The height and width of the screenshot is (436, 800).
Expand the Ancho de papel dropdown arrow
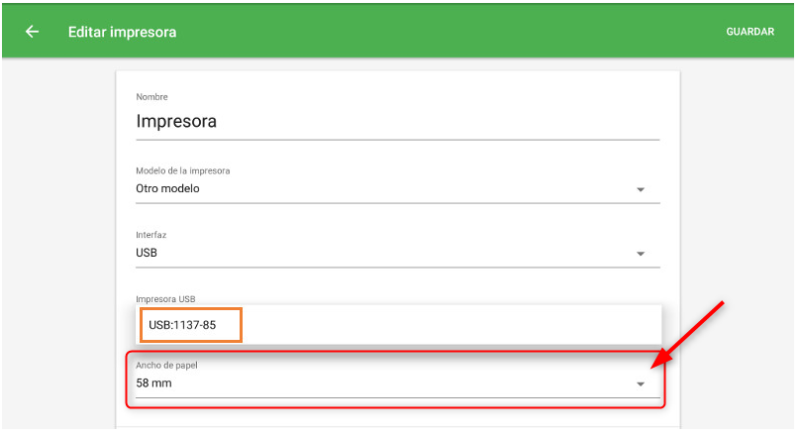tap(641, 384)
